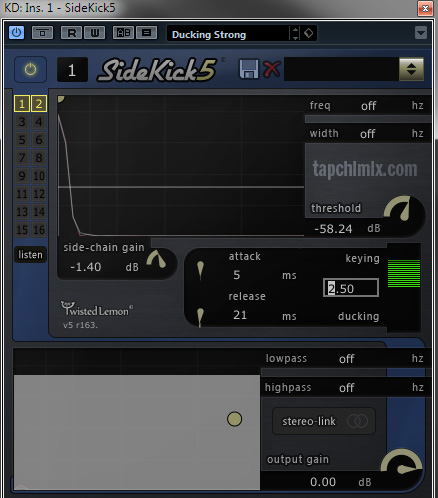Click the attack slider handle
The height and width of the screenshot is (498, 438).
point(200,270)
